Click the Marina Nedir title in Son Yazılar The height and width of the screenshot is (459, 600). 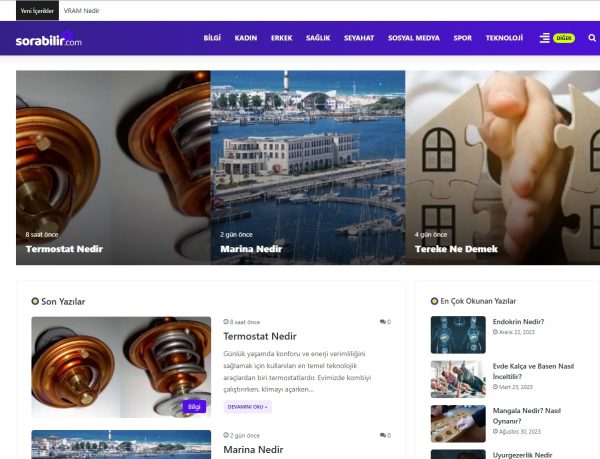(253, 450)
